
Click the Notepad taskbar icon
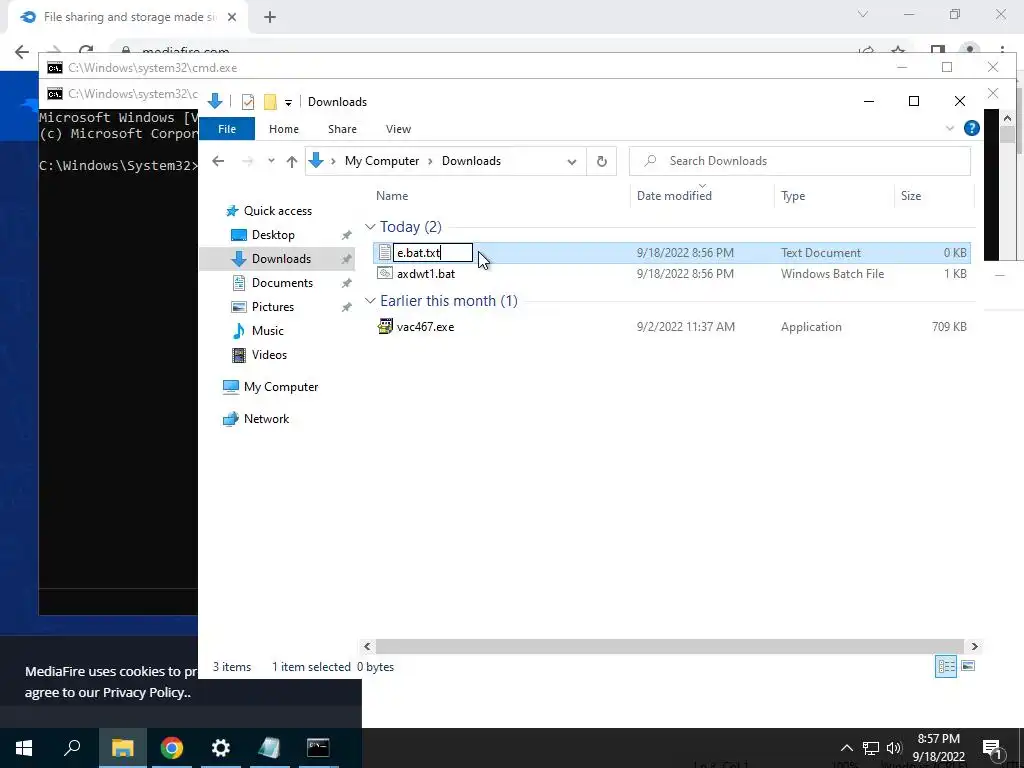269,748
